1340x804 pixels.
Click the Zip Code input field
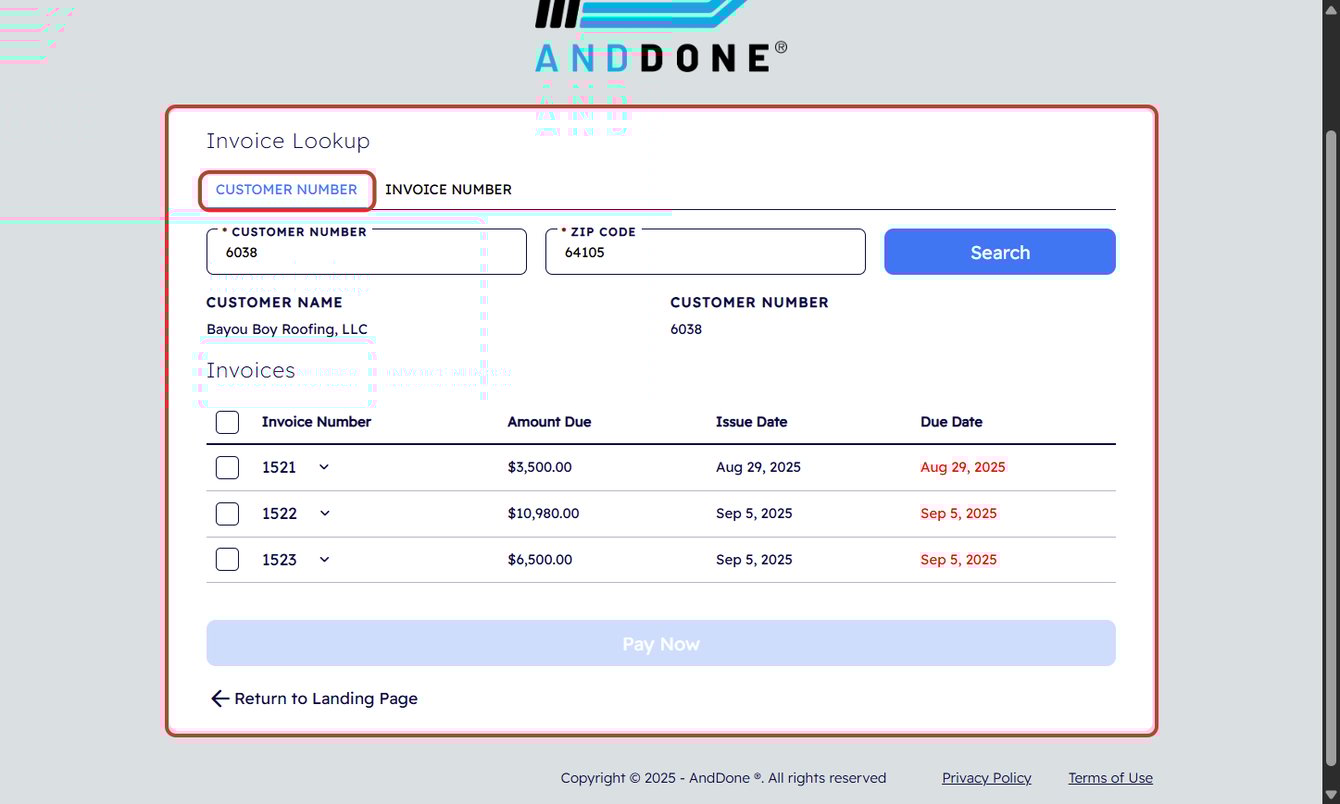(x=705, y=252)
